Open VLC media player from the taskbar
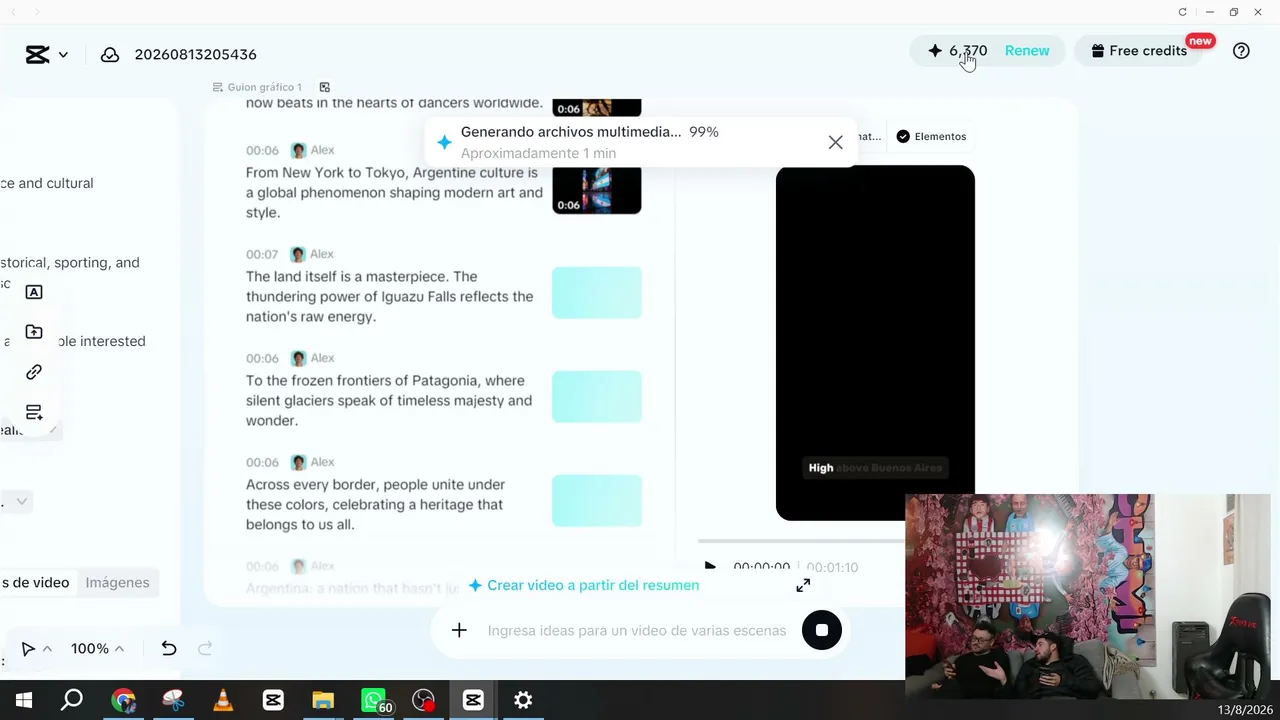The image size is (1280, 720). [223, 700]
